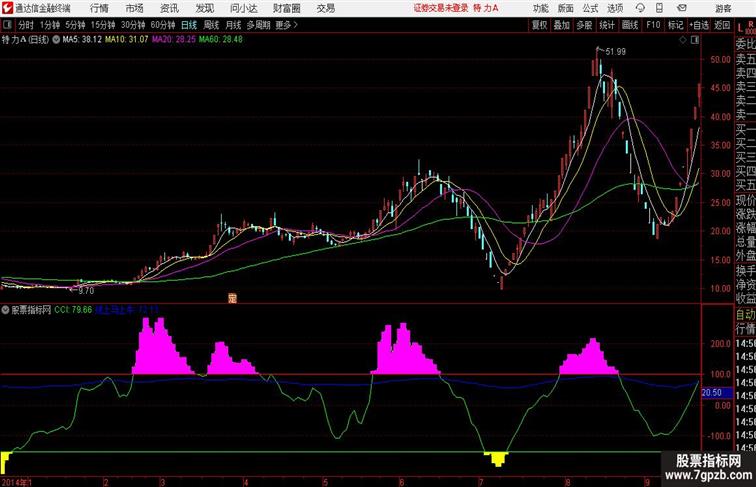Expand the 更多 periods chevron
The image size is (756, 487).
[x=296, y=25]
